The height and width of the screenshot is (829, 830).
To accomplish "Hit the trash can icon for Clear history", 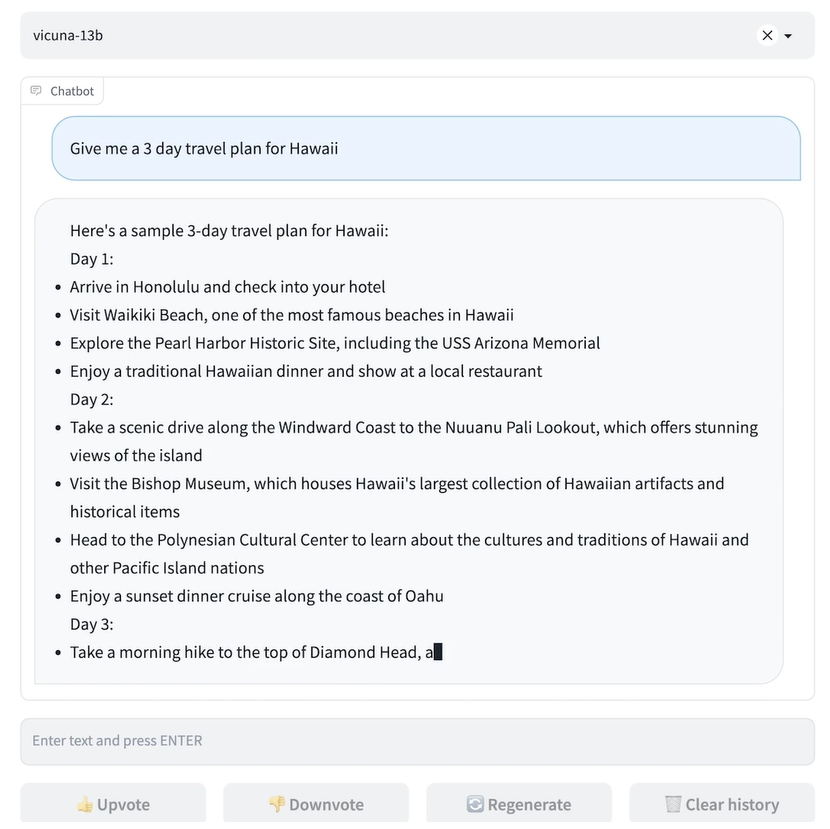I will coord(673,805).
